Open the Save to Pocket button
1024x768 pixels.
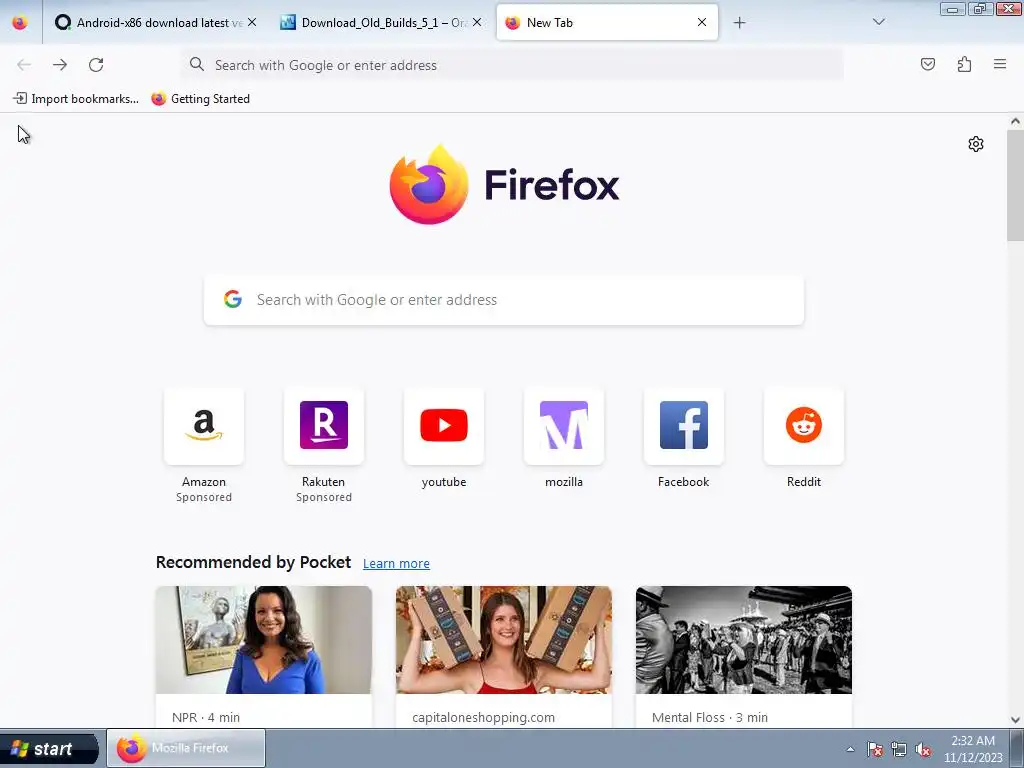coord(927,64)
